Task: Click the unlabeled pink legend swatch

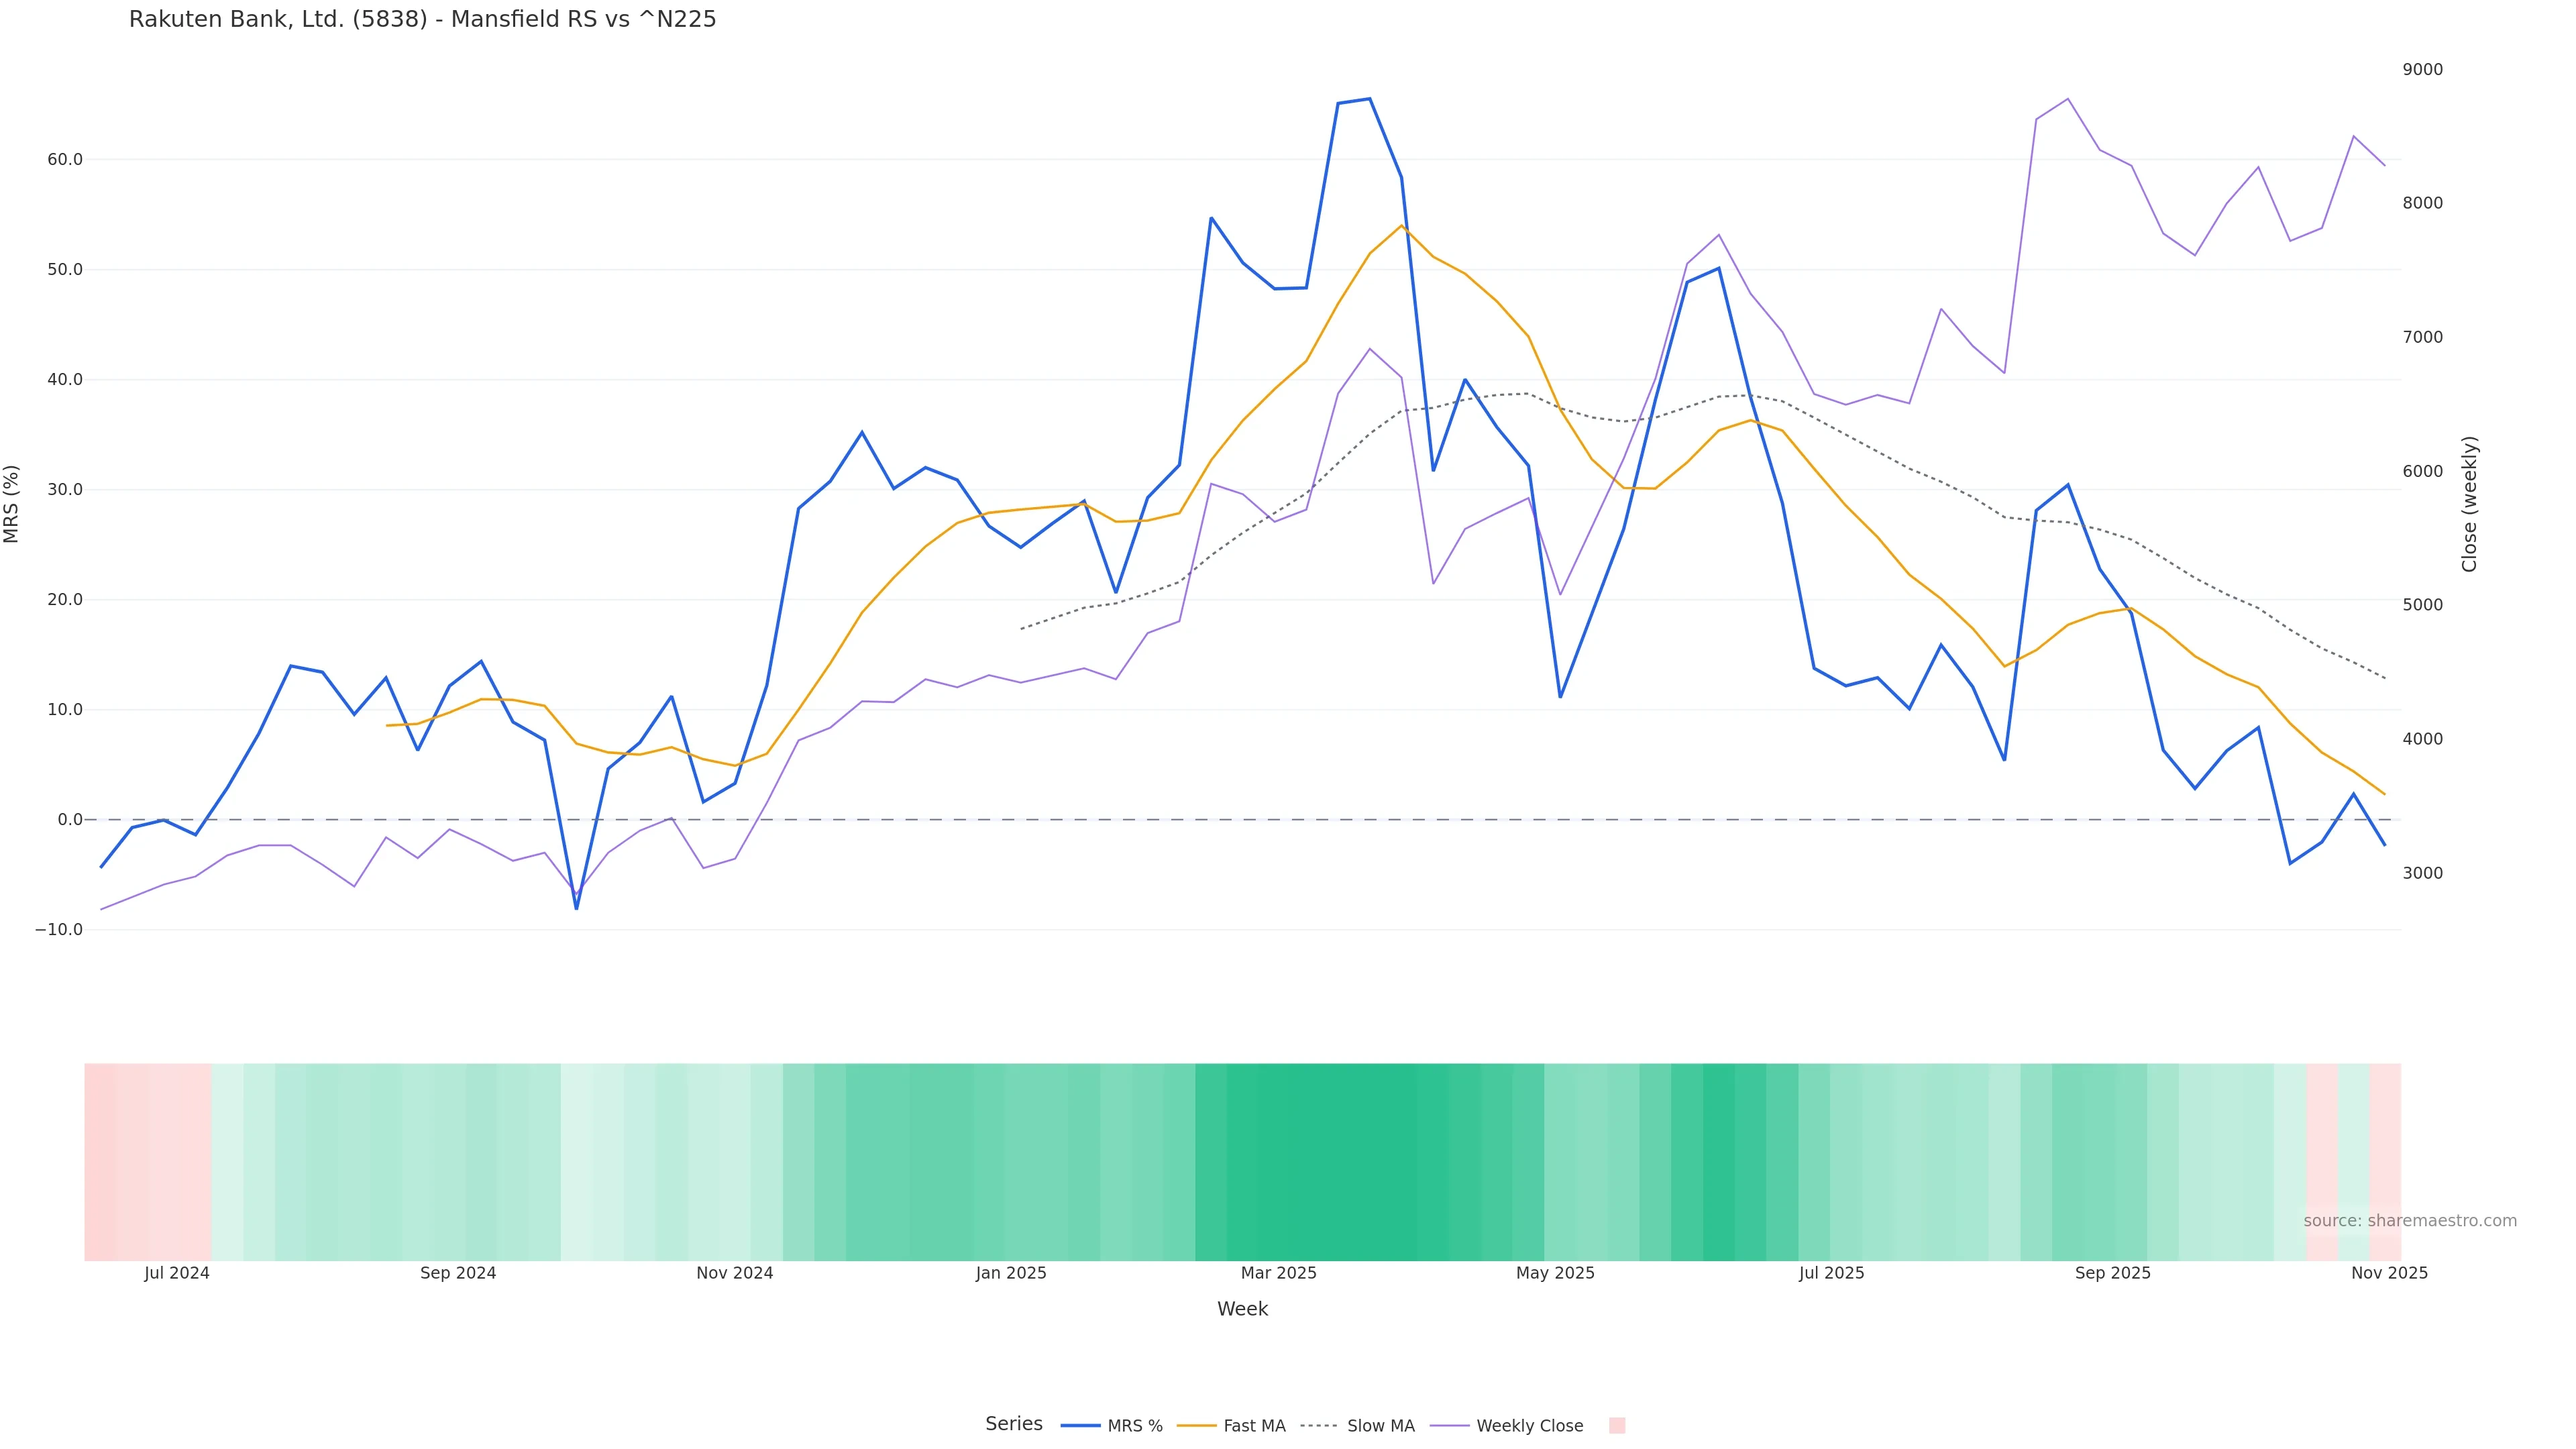Action: coord(1617,1426)
